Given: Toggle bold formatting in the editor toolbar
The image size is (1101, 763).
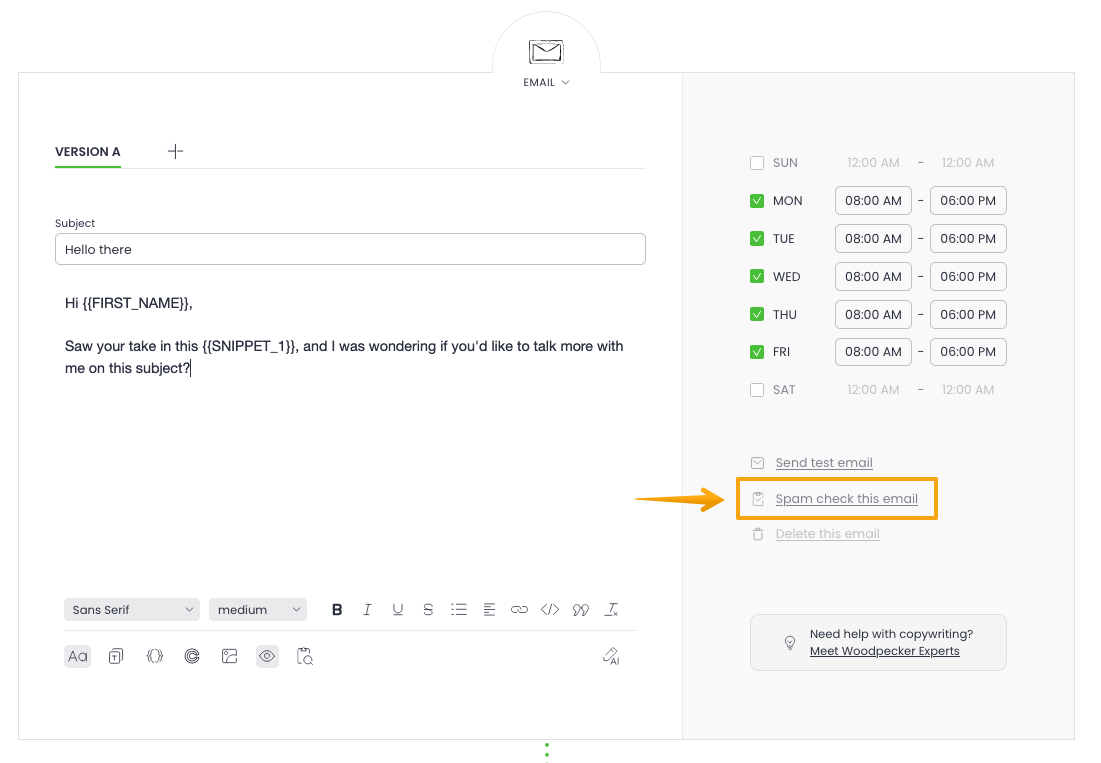Looking at the screenshot, I should coord(337,610).
